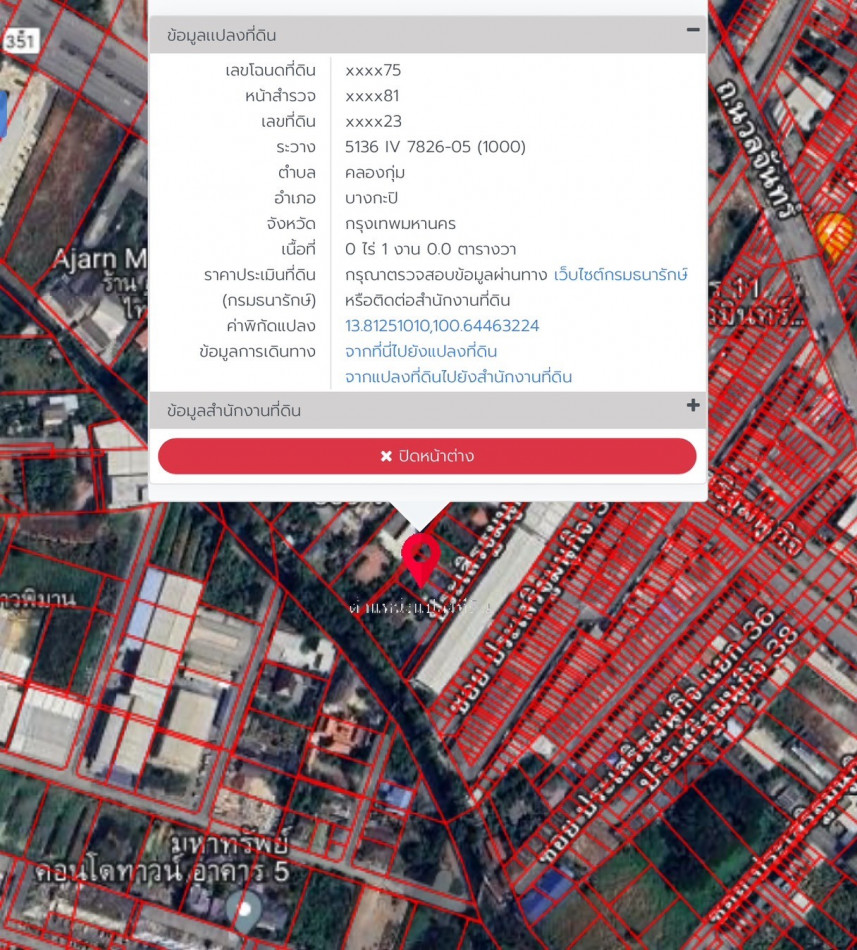Click the ข้อมูลแปลงที่ดิน header title
This screenshot has width=857, height=950.
coord(222,35)
